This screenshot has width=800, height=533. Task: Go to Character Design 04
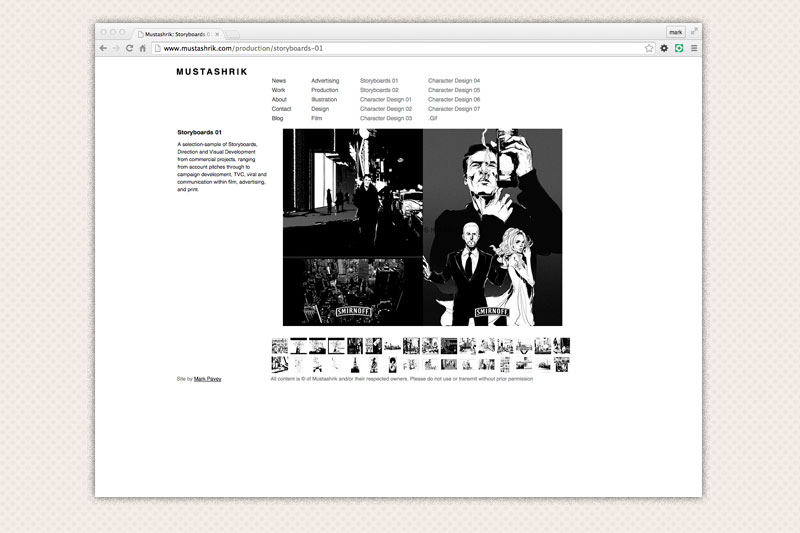454,80
